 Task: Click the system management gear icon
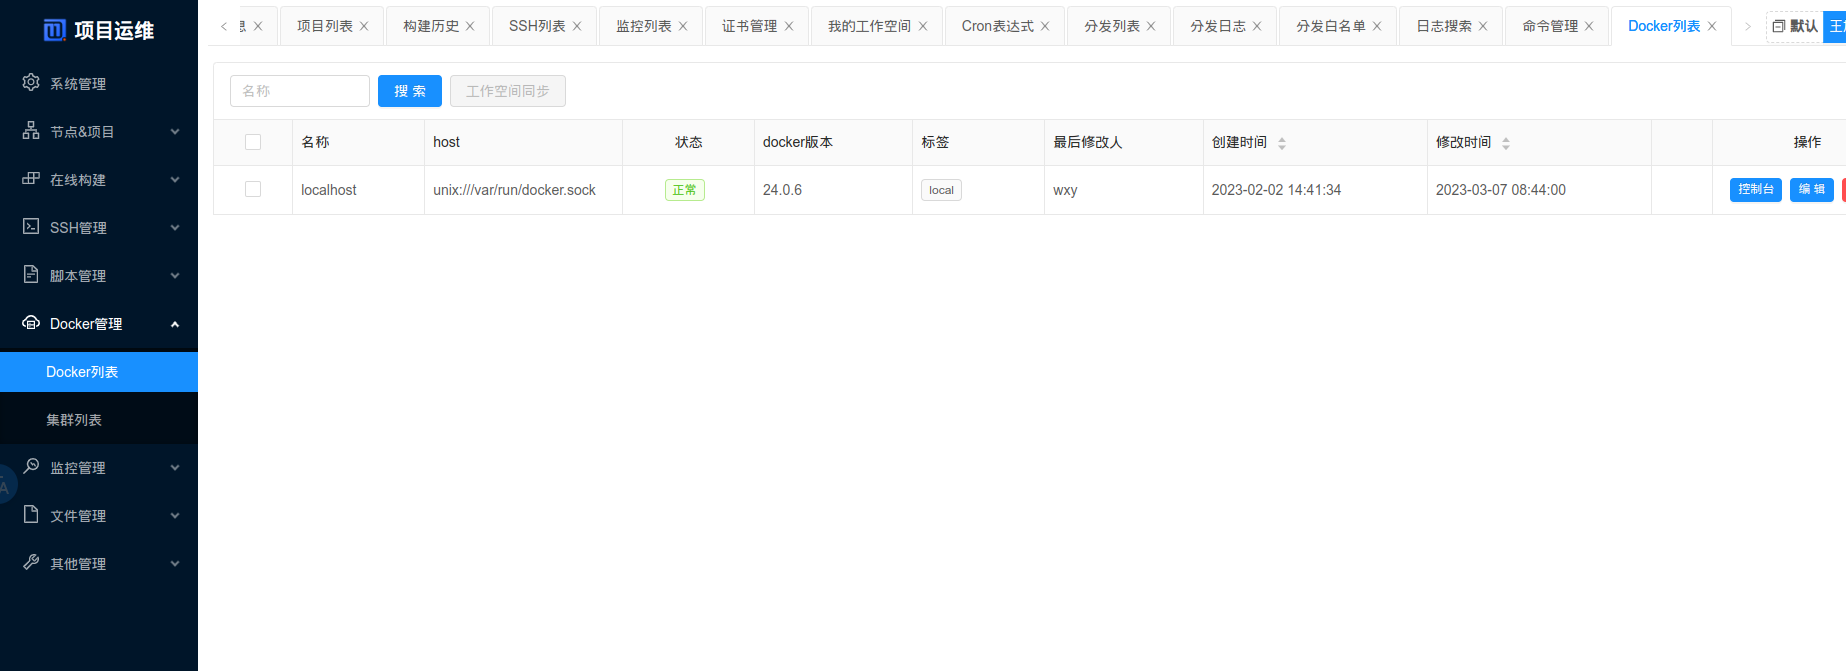pyautogui.click(x=31, y=83)
